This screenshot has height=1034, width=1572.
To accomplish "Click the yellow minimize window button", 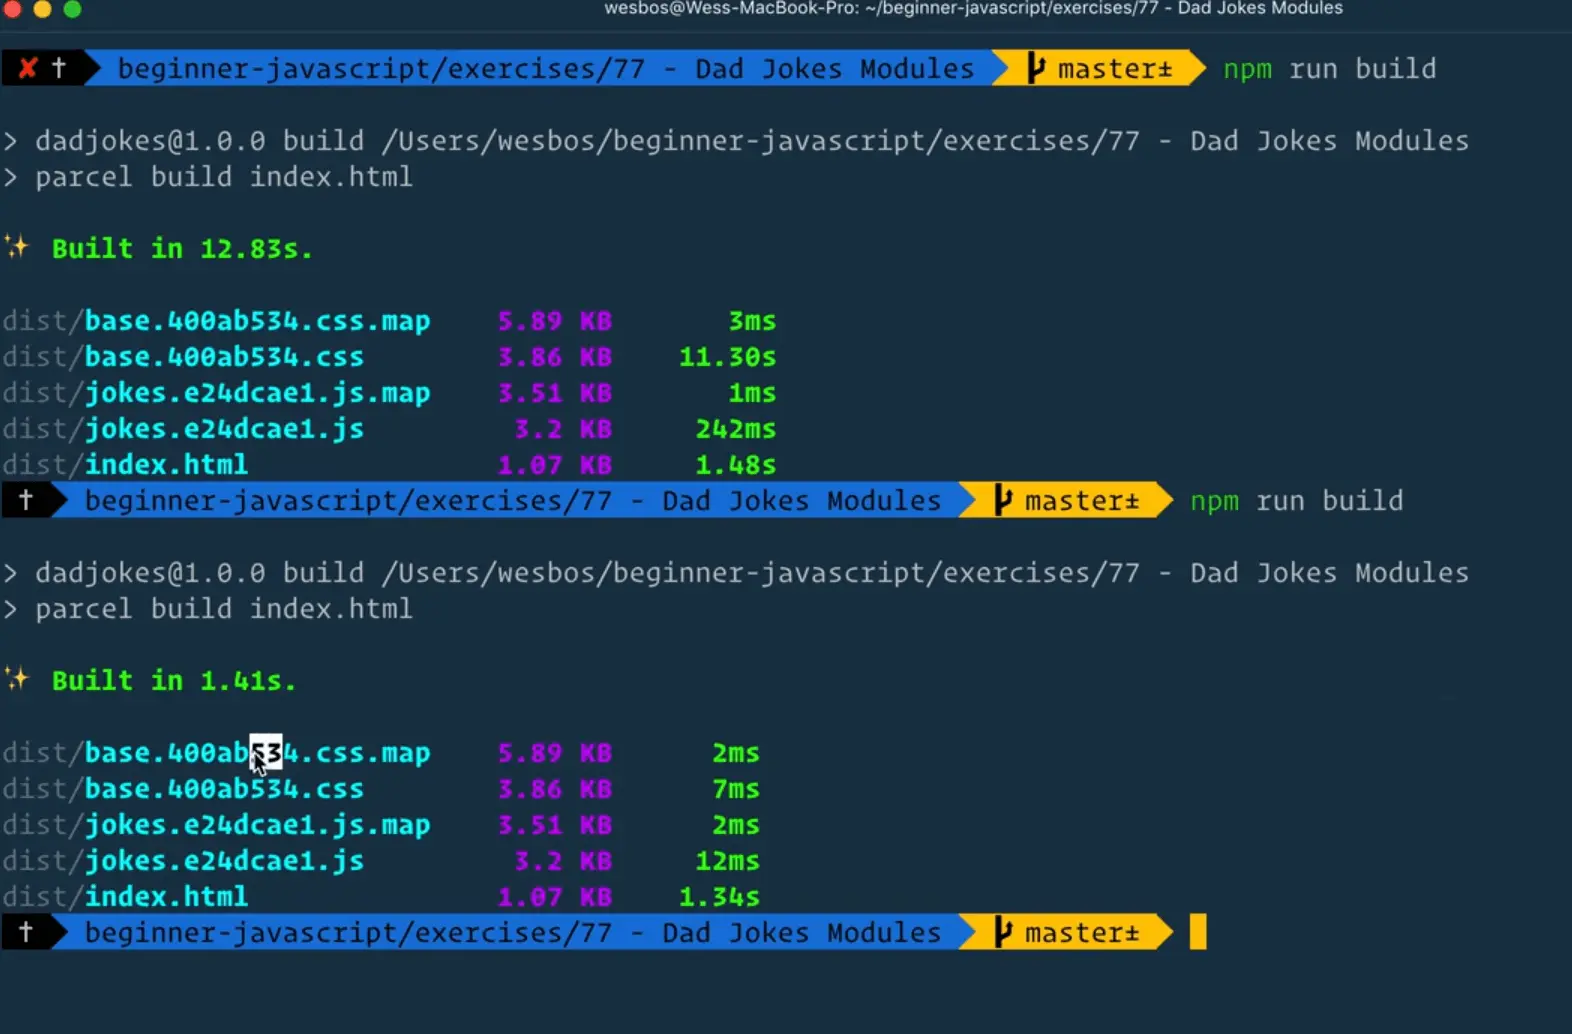I will pyautogui.click(x=42, y=9).
